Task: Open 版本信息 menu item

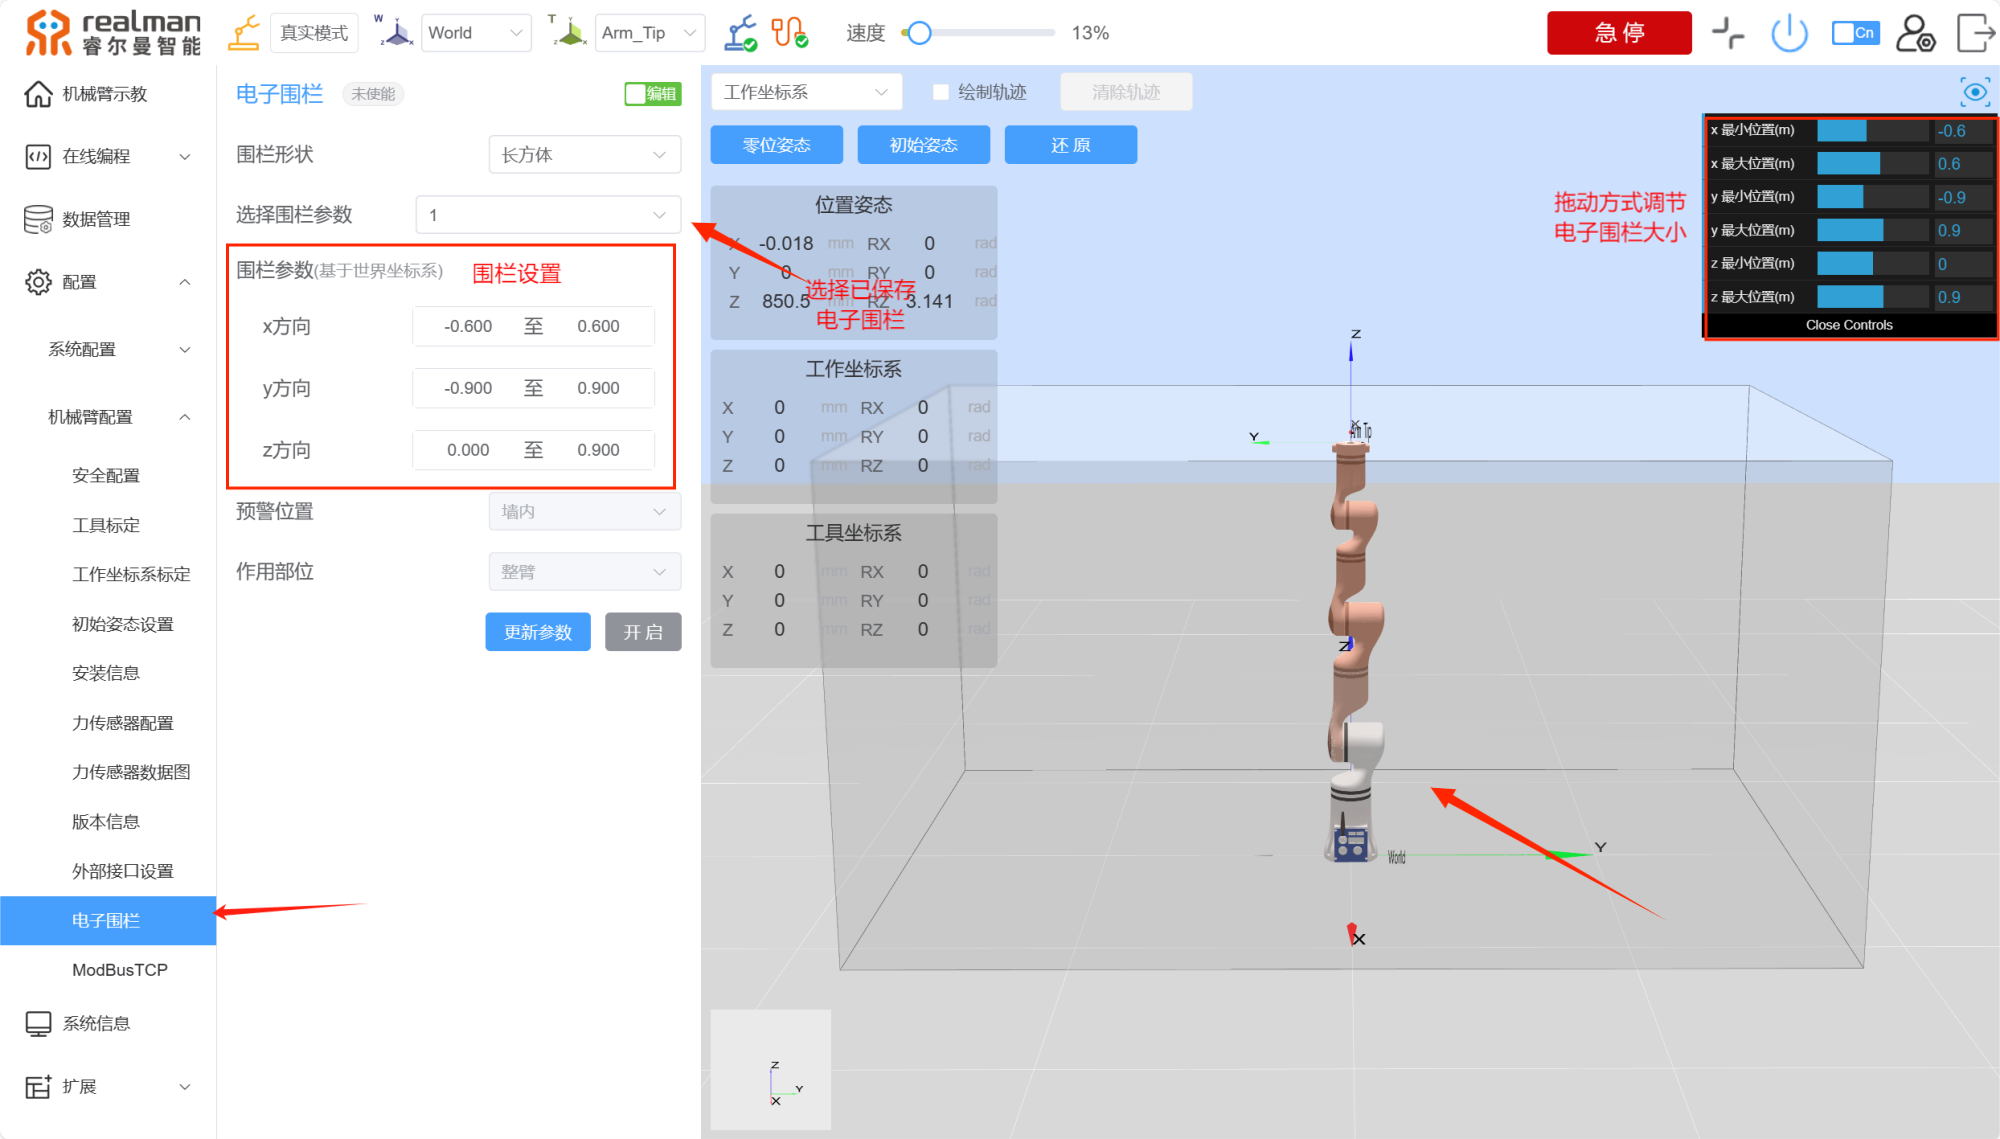Action: tap(106, 822)
